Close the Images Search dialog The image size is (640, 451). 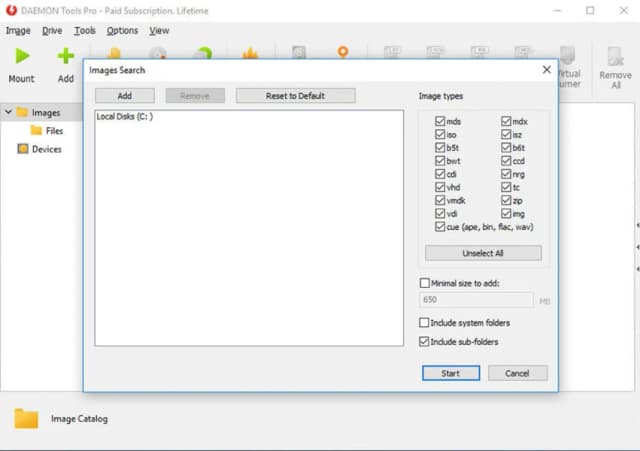point(547,70)
